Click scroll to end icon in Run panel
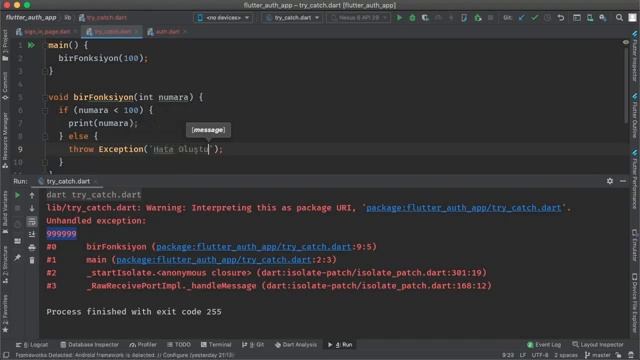640x360 pixels. [32, 234]
